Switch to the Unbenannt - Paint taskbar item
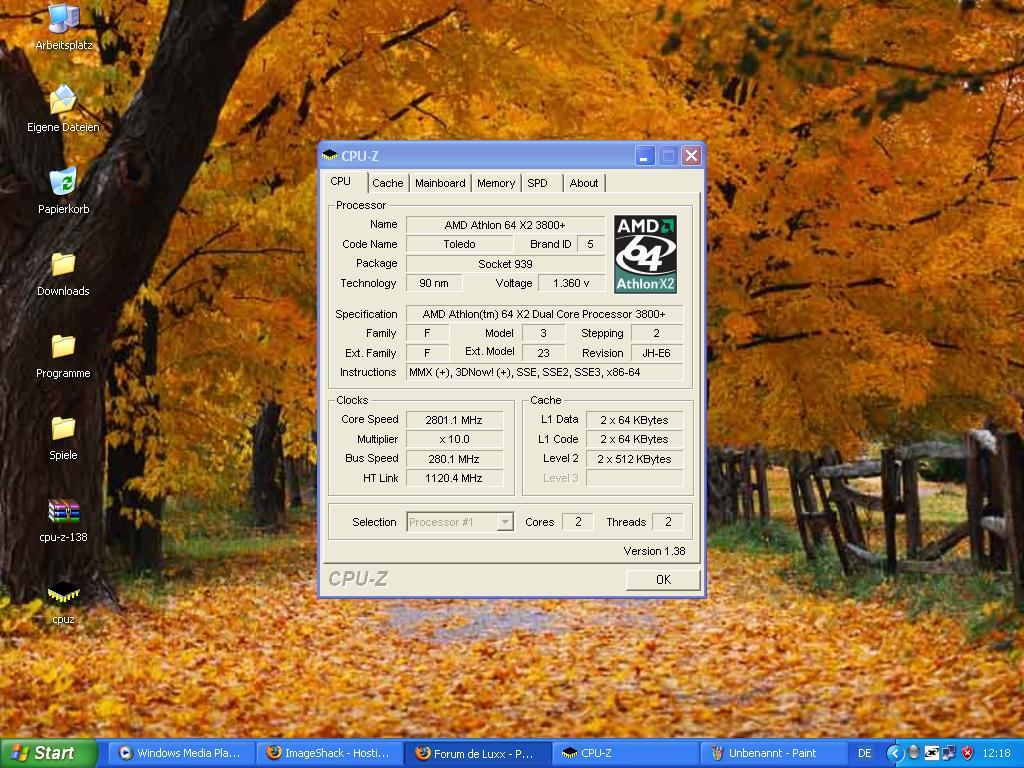This screenshot has height=768, width=1024. point(773,753)
